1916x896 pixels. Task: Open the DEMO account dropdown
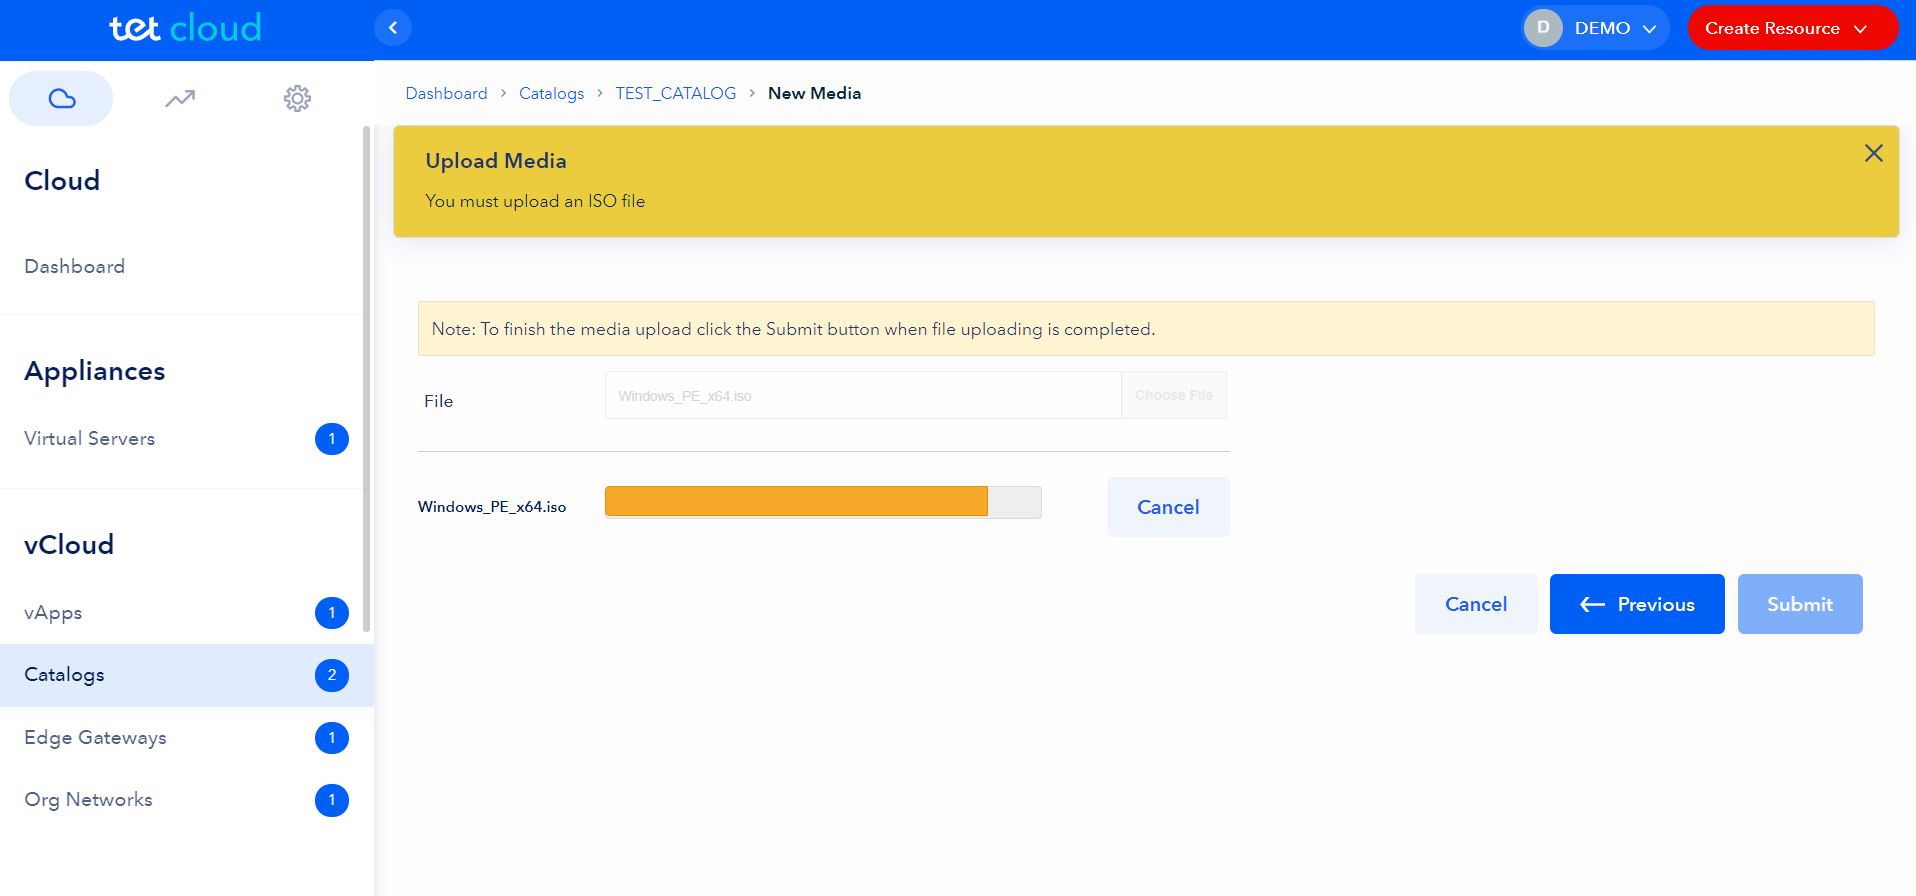pos(1595,28)
